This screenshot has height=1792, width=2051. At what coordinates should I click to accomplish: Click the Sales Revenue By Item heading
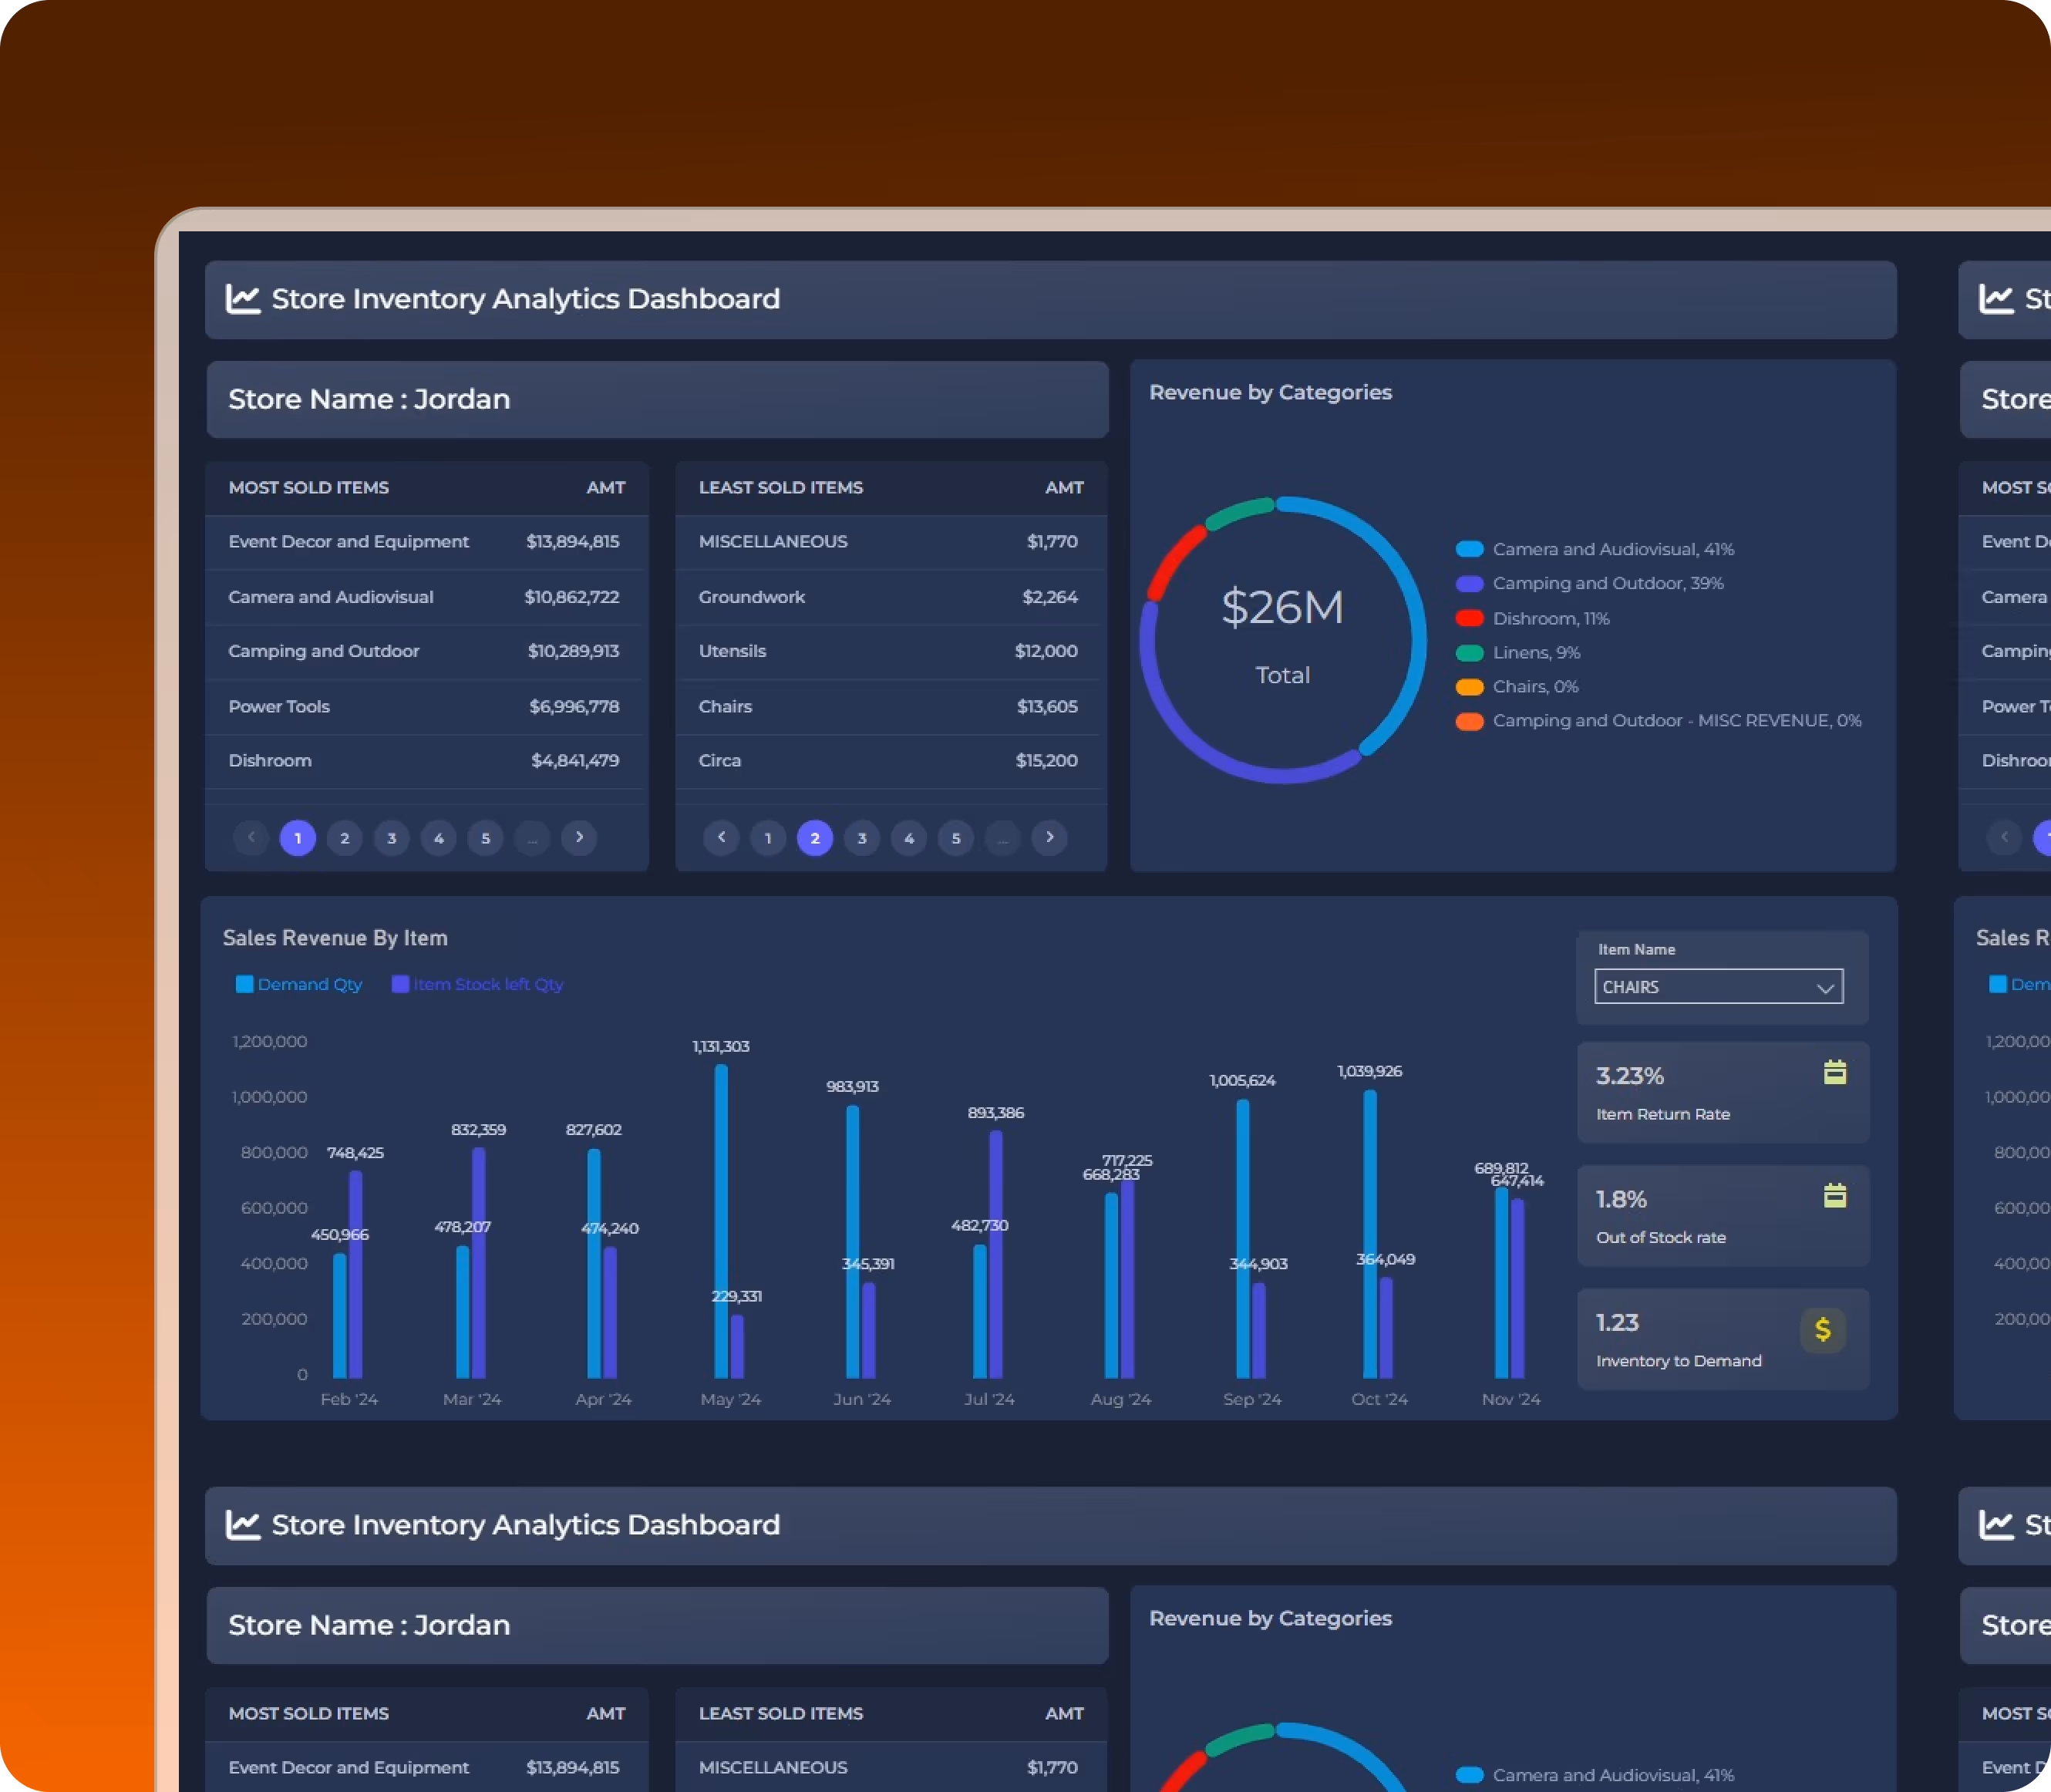click(x=335, y=938)
